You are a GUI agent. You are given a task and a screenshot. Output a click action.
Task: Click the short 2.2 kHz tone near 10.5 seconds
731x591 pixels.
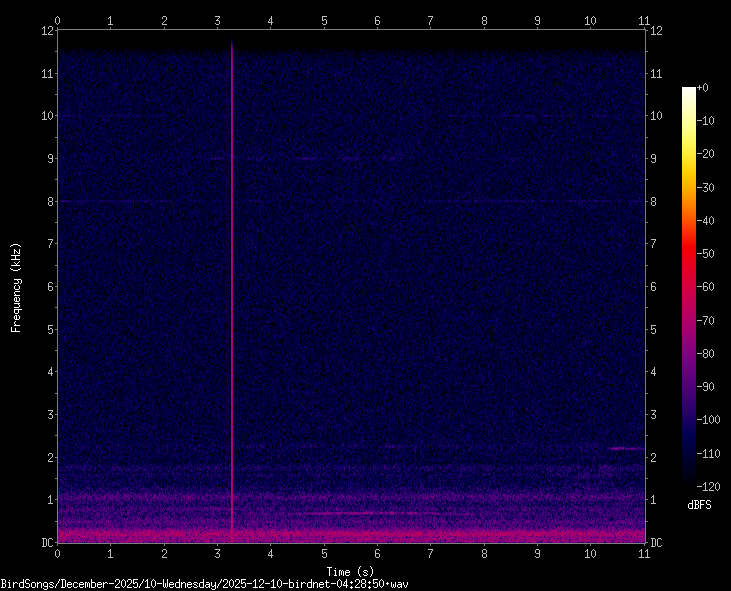click(626, 448)
